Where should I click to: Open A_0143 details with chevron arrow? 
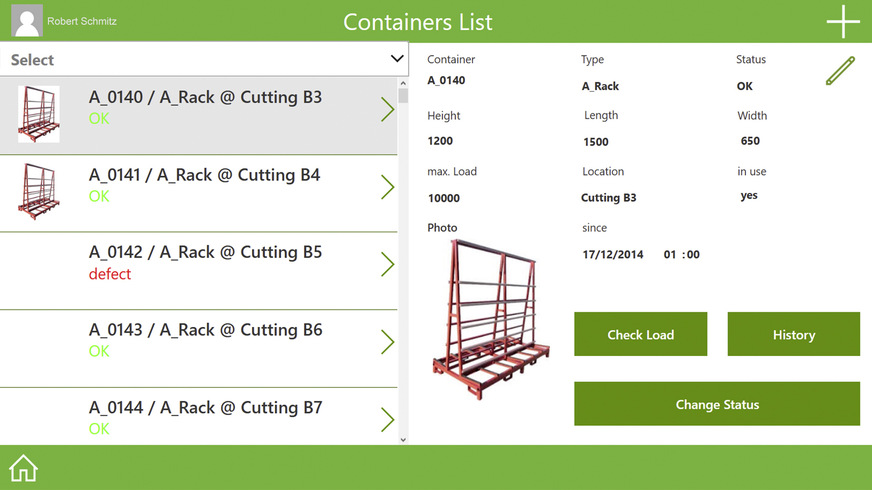pyautogui.click(x=388, y=342)
